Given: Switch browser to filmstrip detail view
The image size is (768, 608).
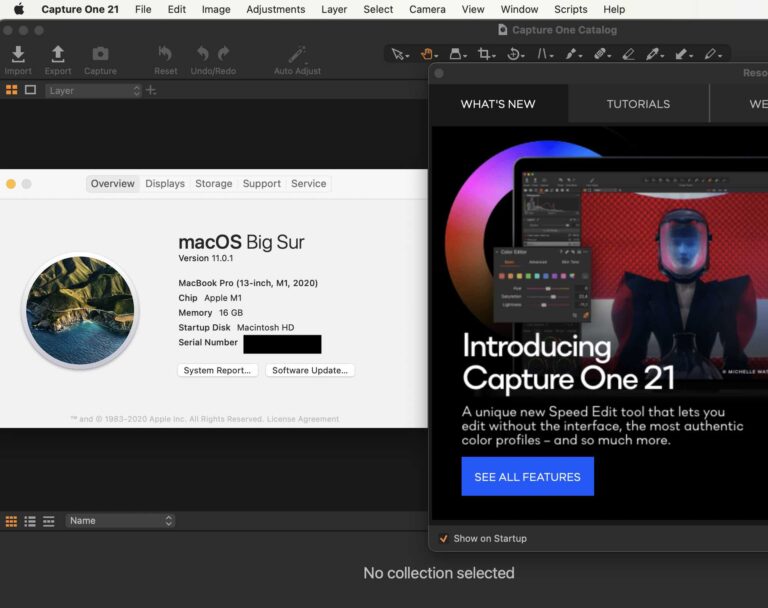Looking at the screenshot, I should pyautogui.click(x=48, y=521).
